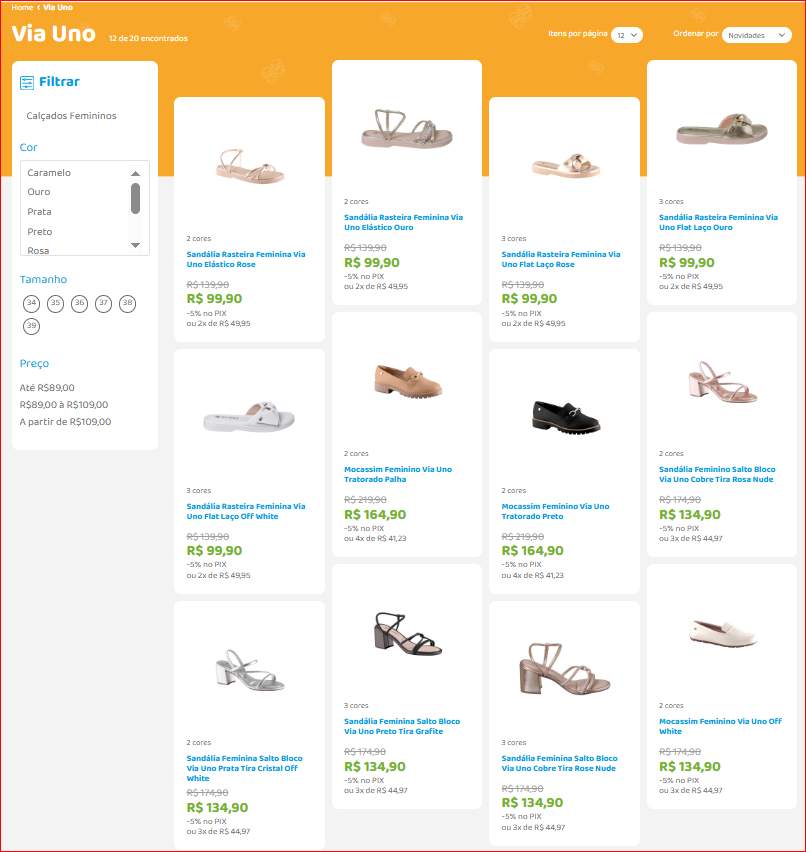Open Calçados Femininos category
The height and width of the screenshot is (852, 806).
point(71,116)
